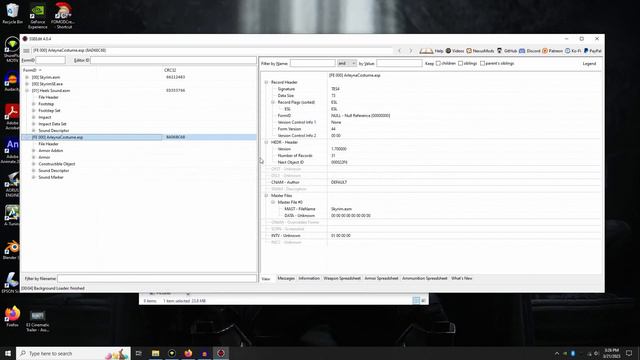The width and height of the screenshot is (640, 360).
Task: Open Adobe Animate desktop icon
Action: pos(12,150)
